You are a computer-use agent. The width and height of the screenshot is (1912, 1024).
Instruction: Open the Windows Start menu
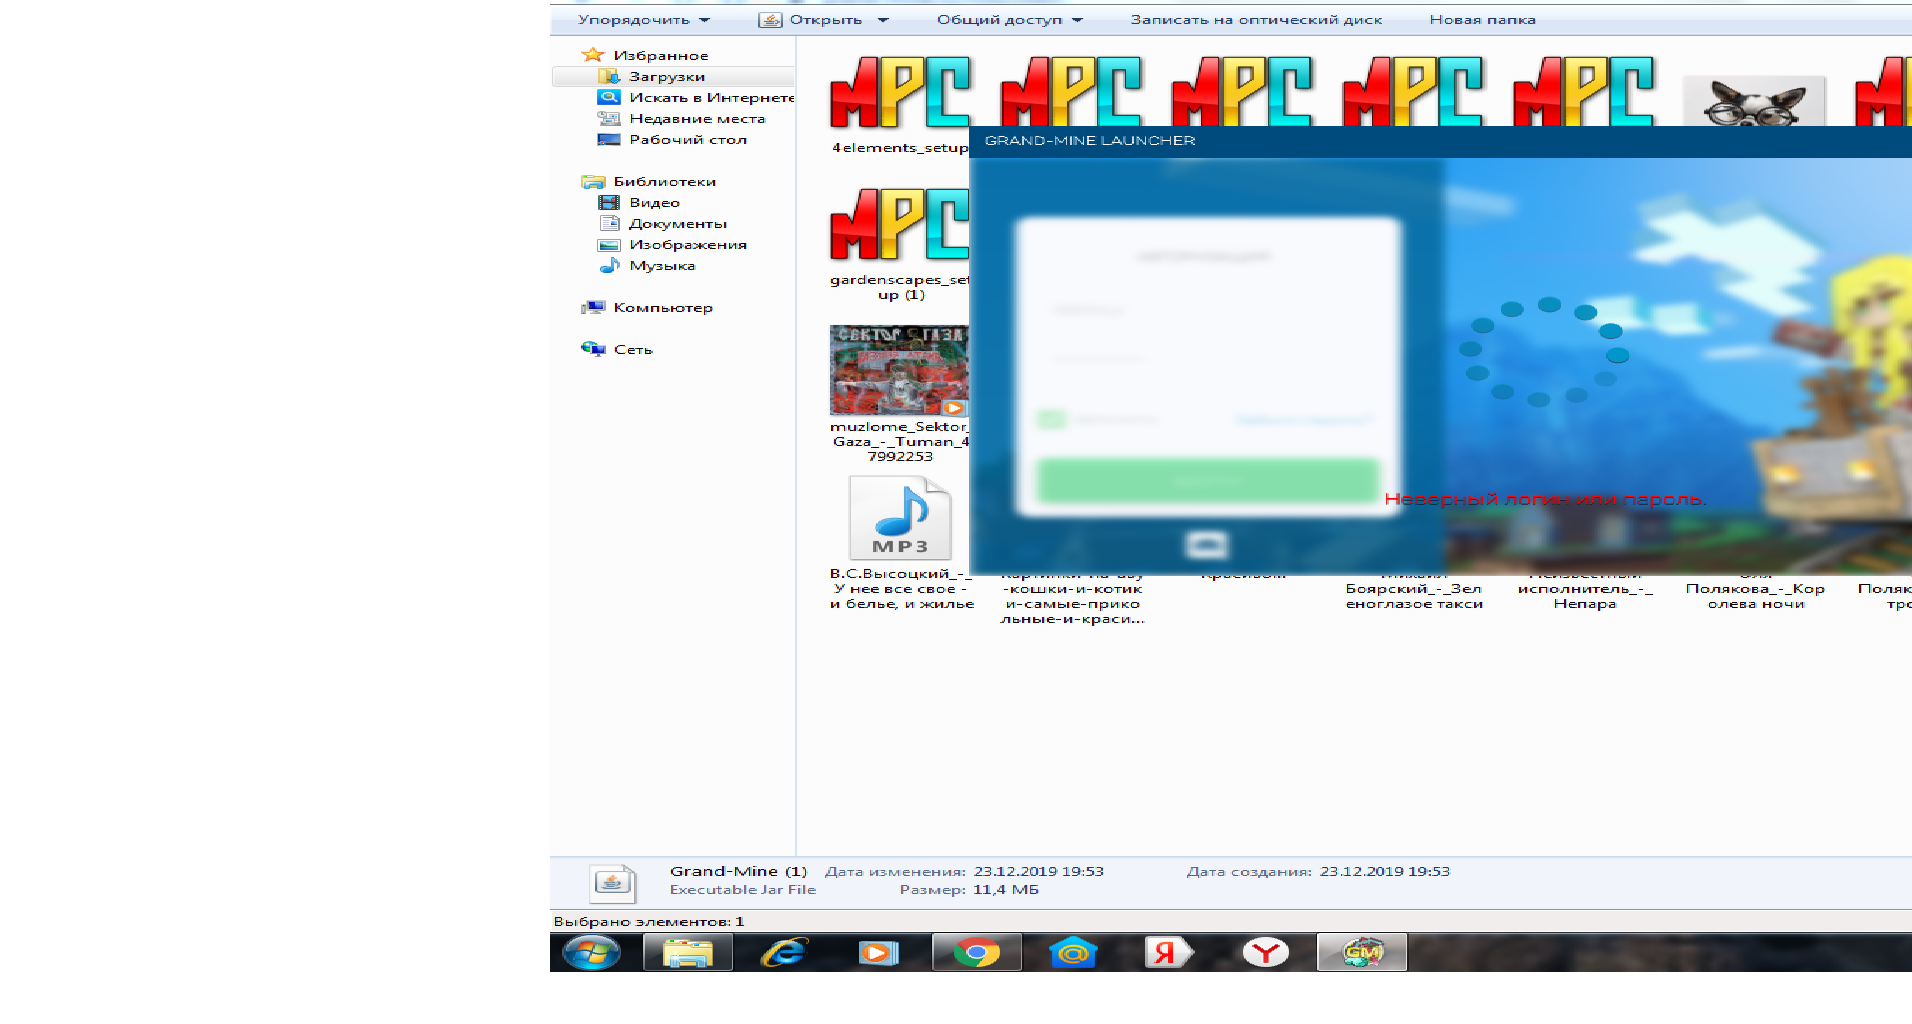[x=591, y=953]
